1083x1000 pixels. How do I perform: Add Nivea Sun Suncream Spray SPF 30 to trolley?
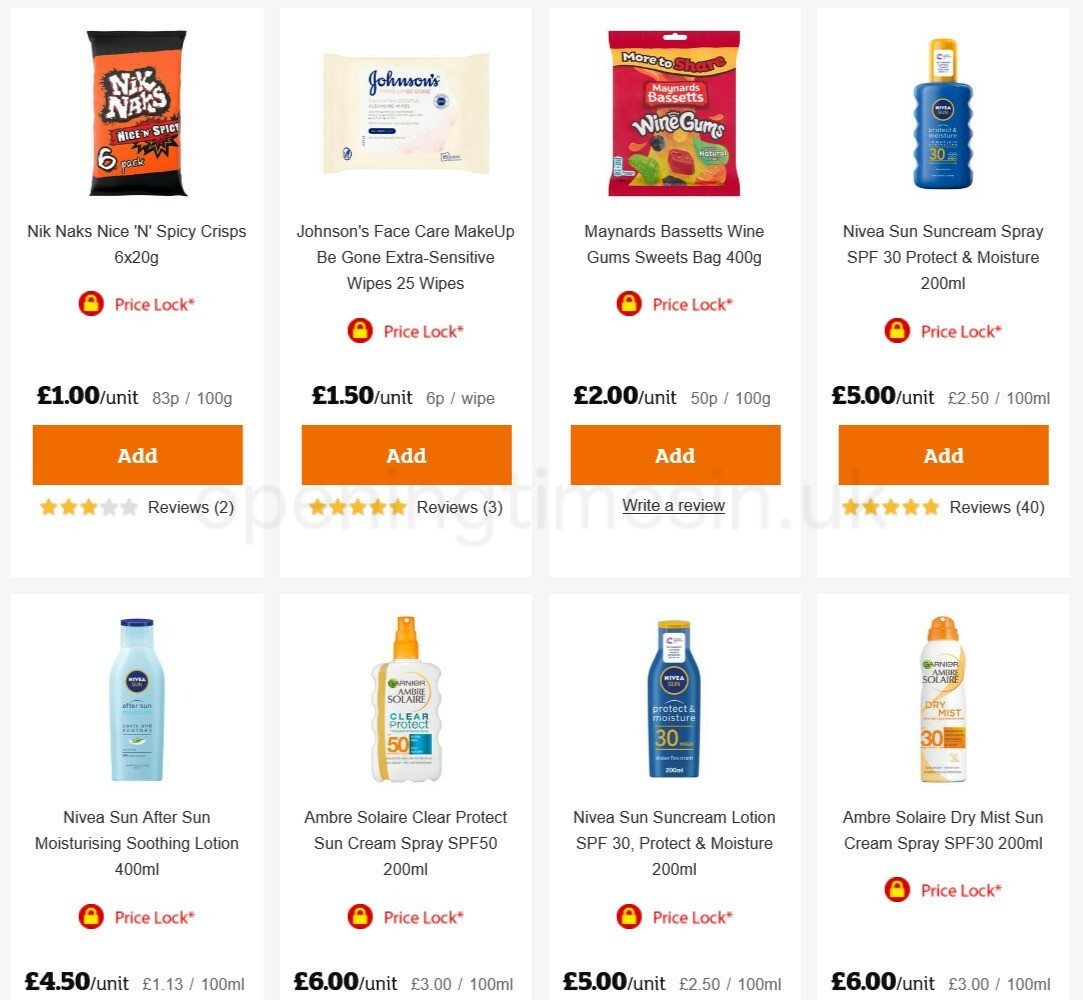(x=943, y=455)
